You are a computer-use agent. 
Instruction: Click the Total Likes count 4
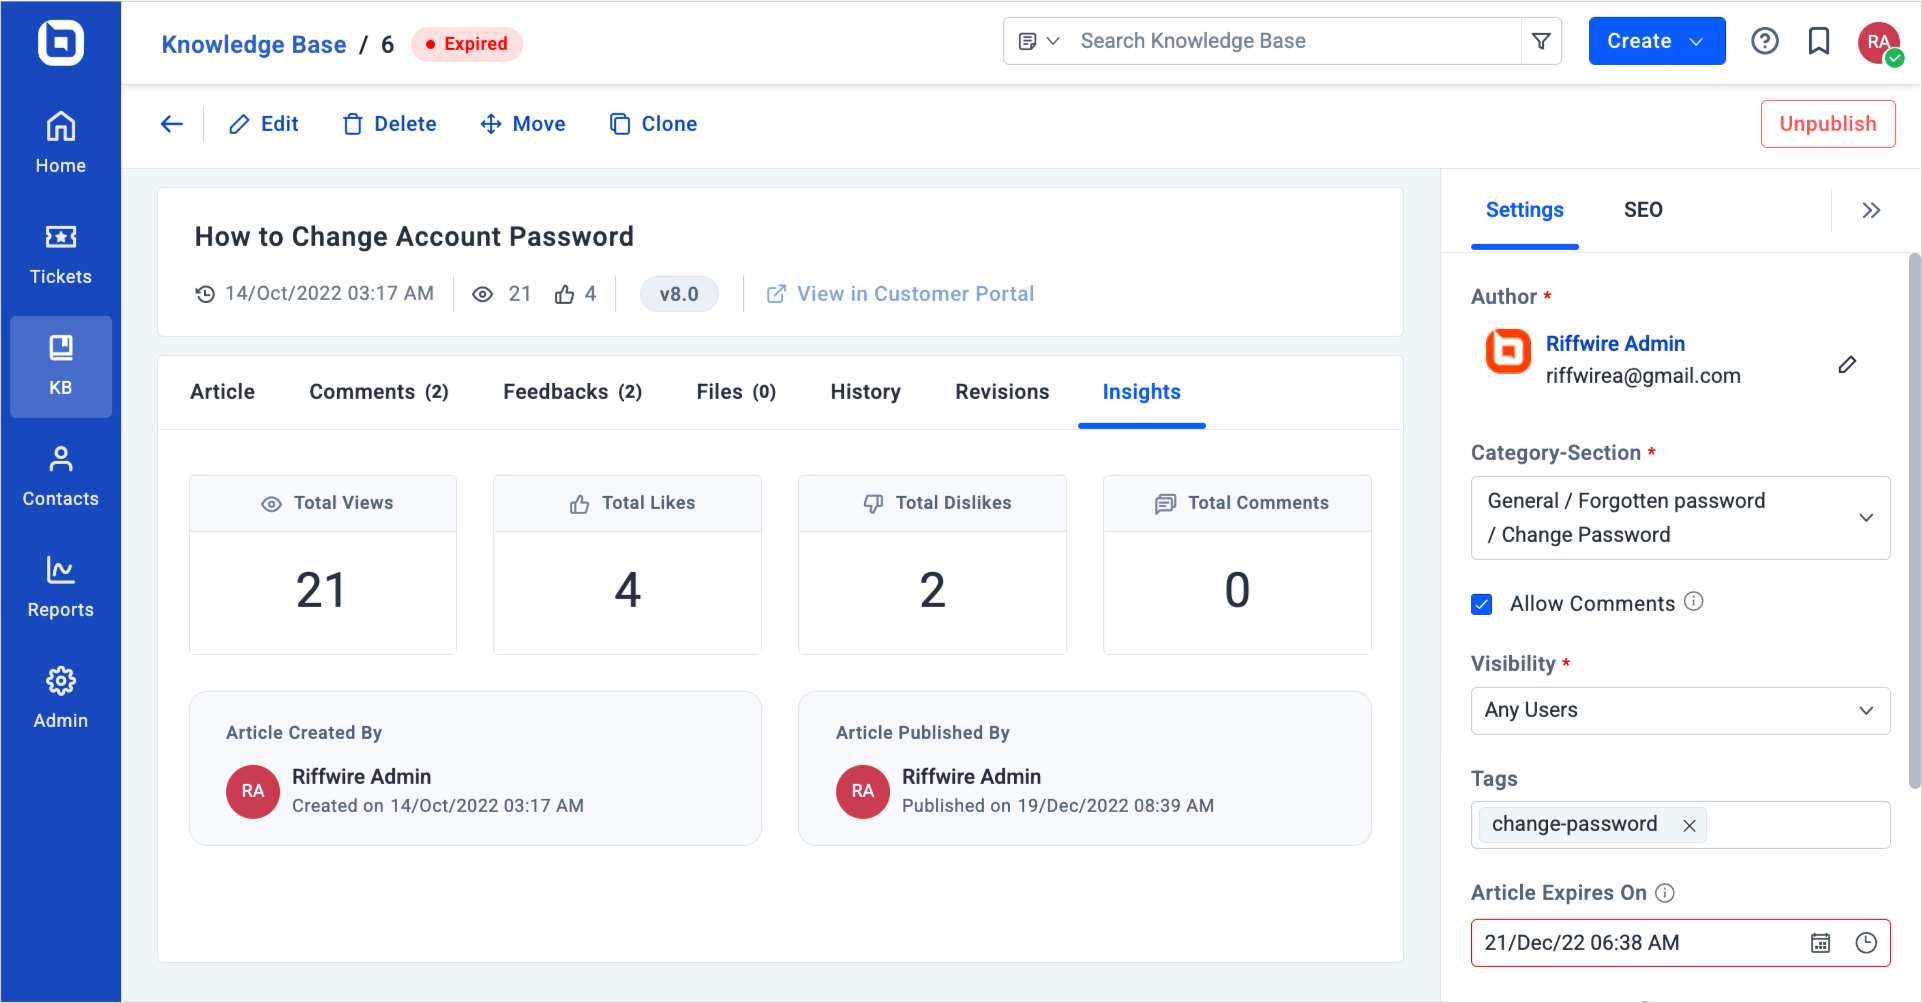(627, 590)
